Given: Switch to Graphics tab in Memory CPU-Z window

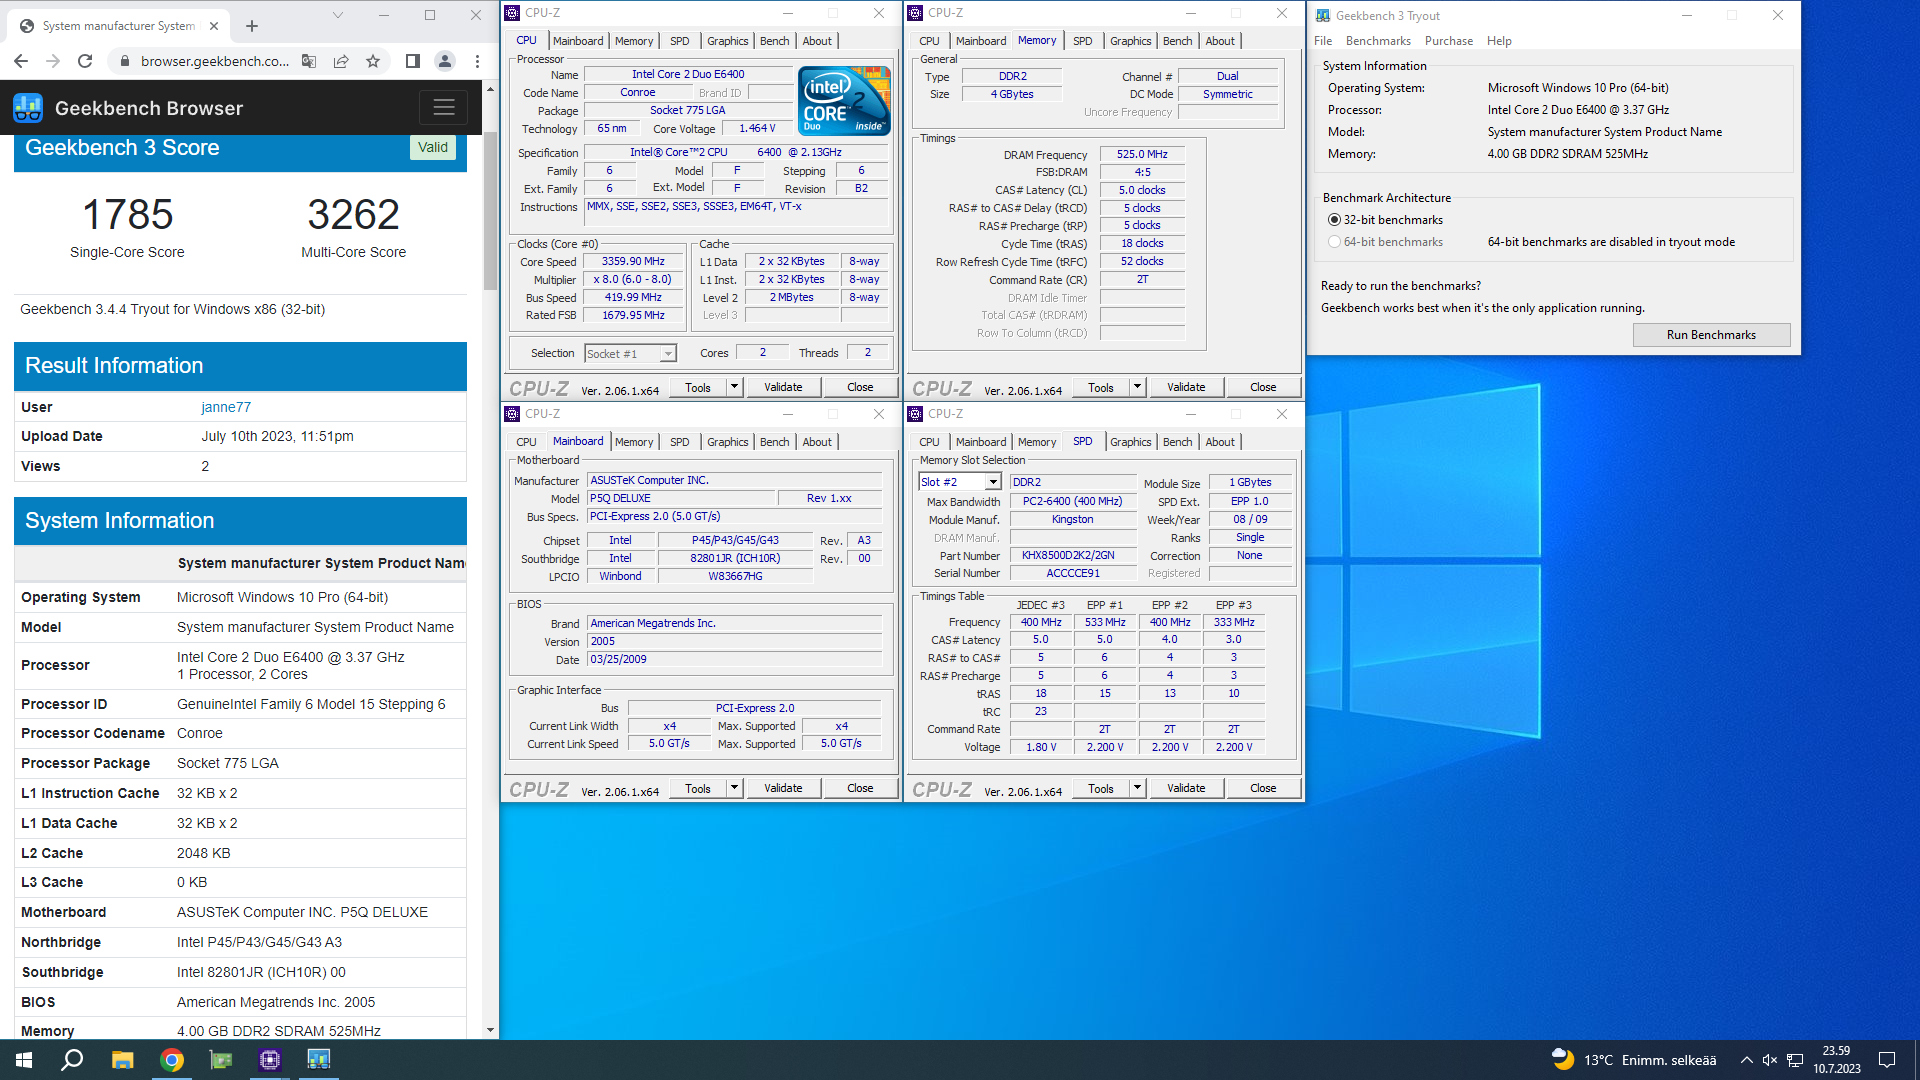Looking at the screenshot, I should point(1130,41).
